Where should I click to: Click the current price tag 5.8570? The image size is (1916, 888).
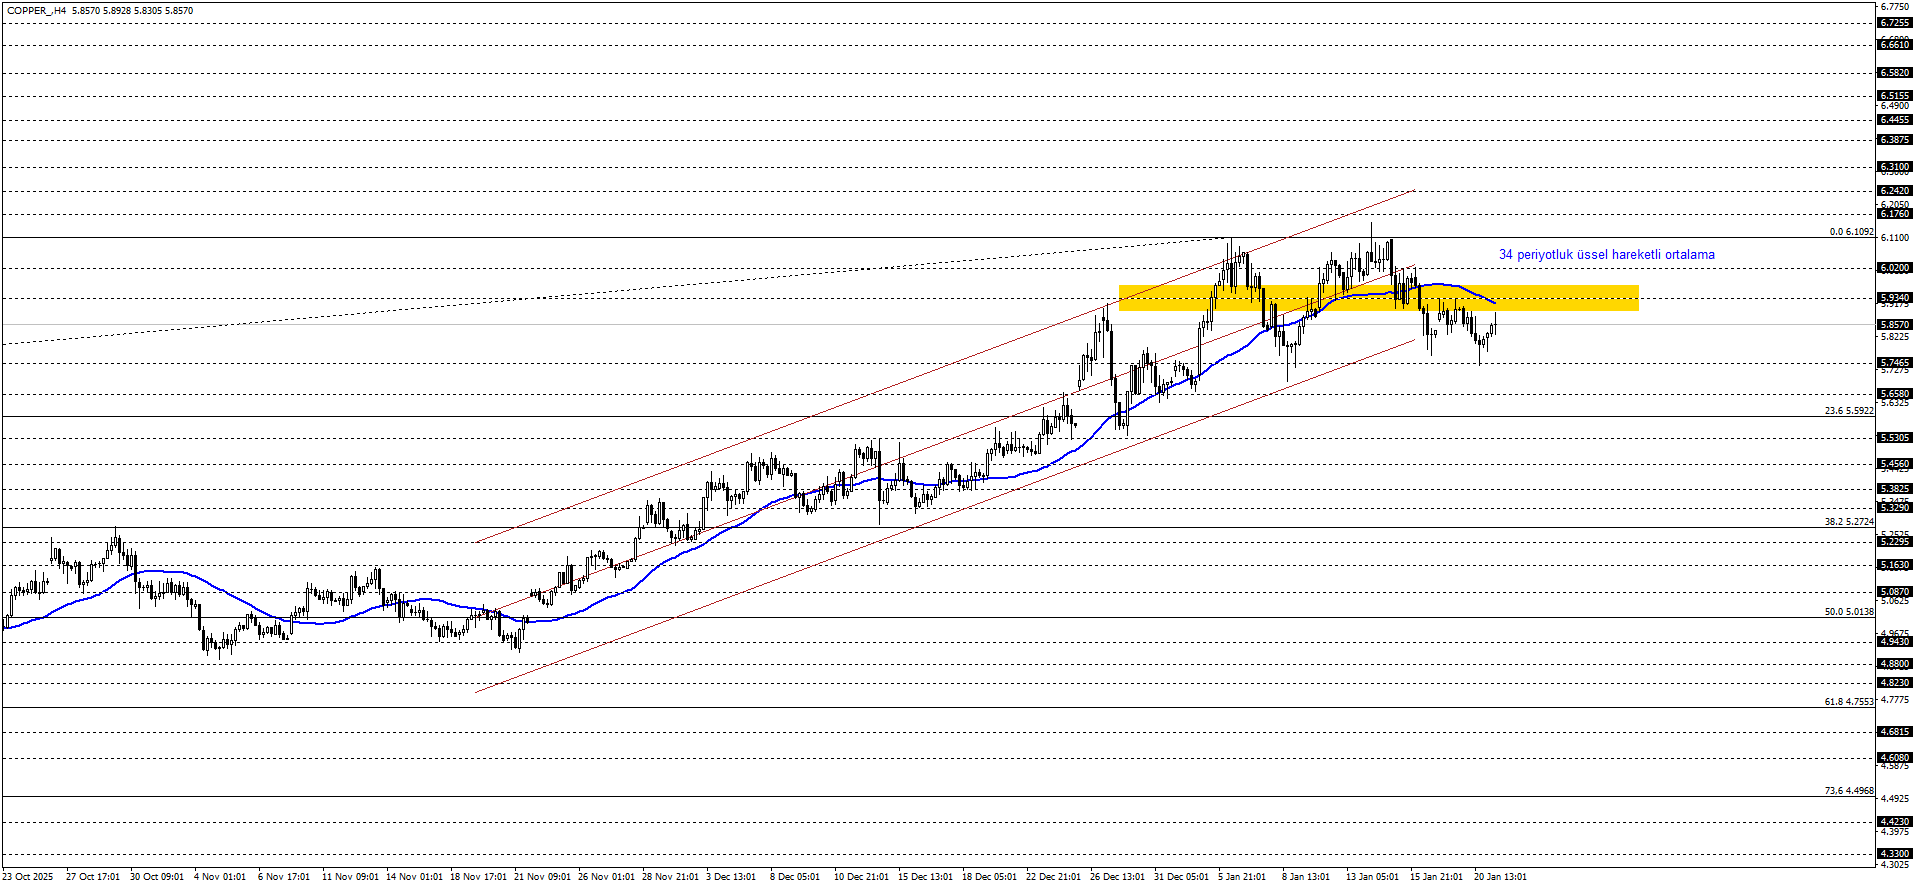tap(1895, 325)
